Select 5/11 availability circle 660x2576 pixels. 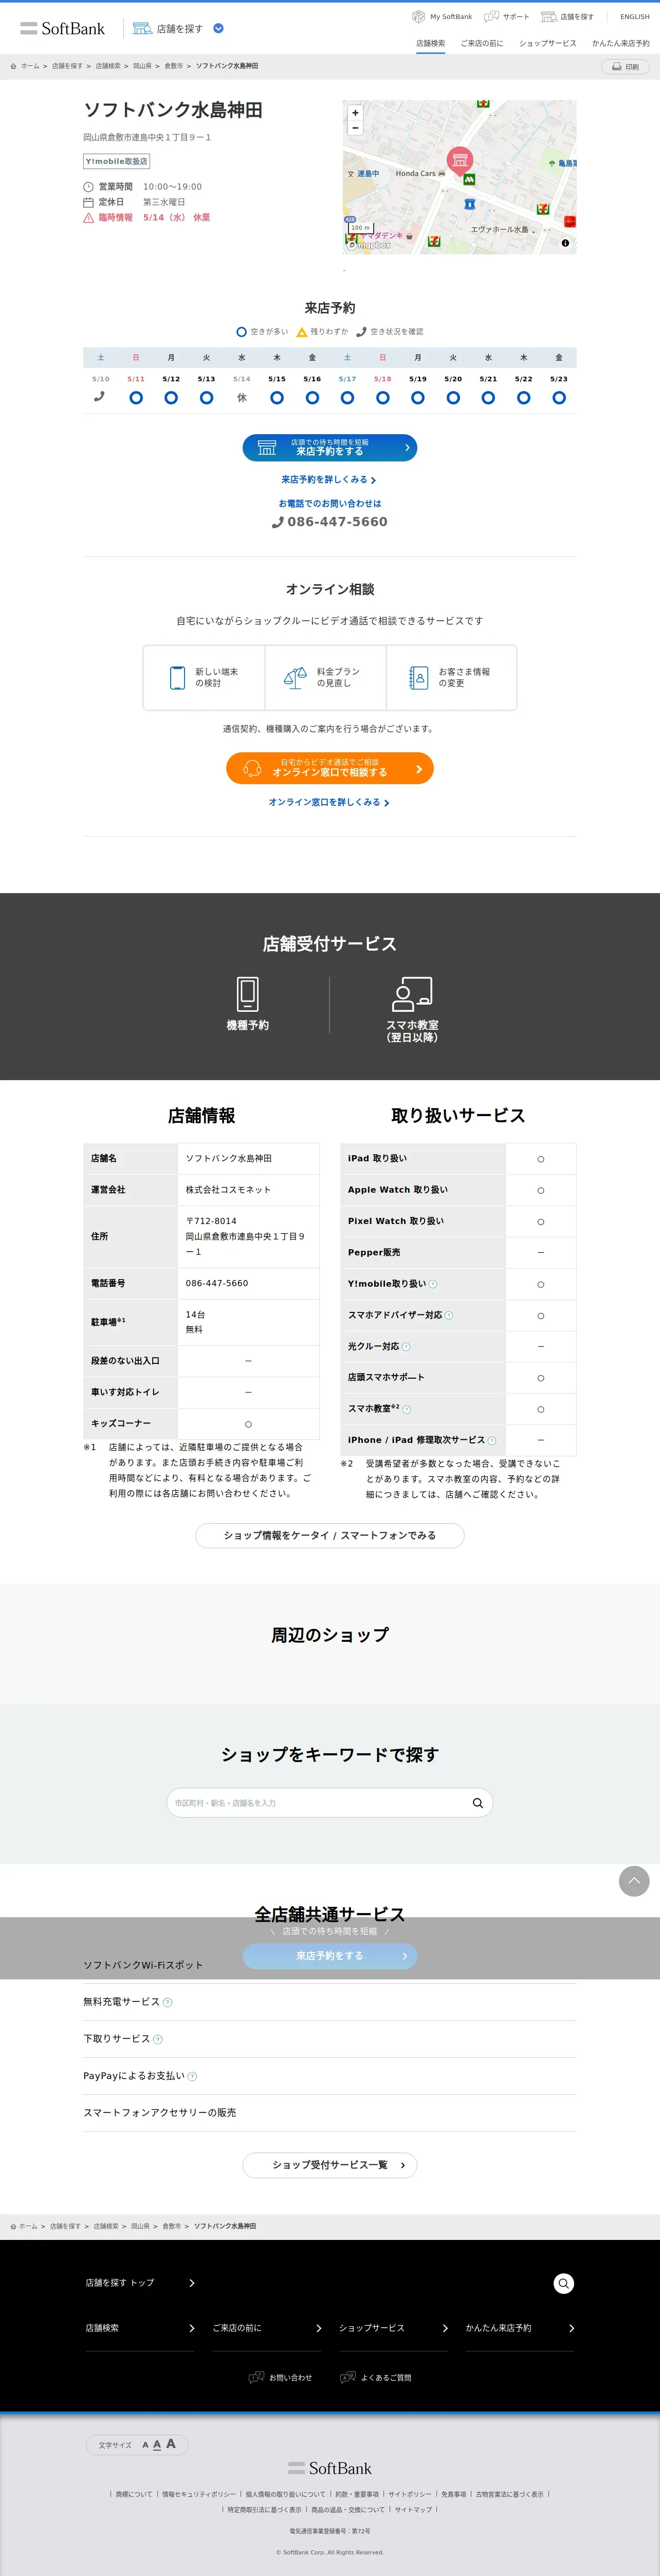[136, 397]
